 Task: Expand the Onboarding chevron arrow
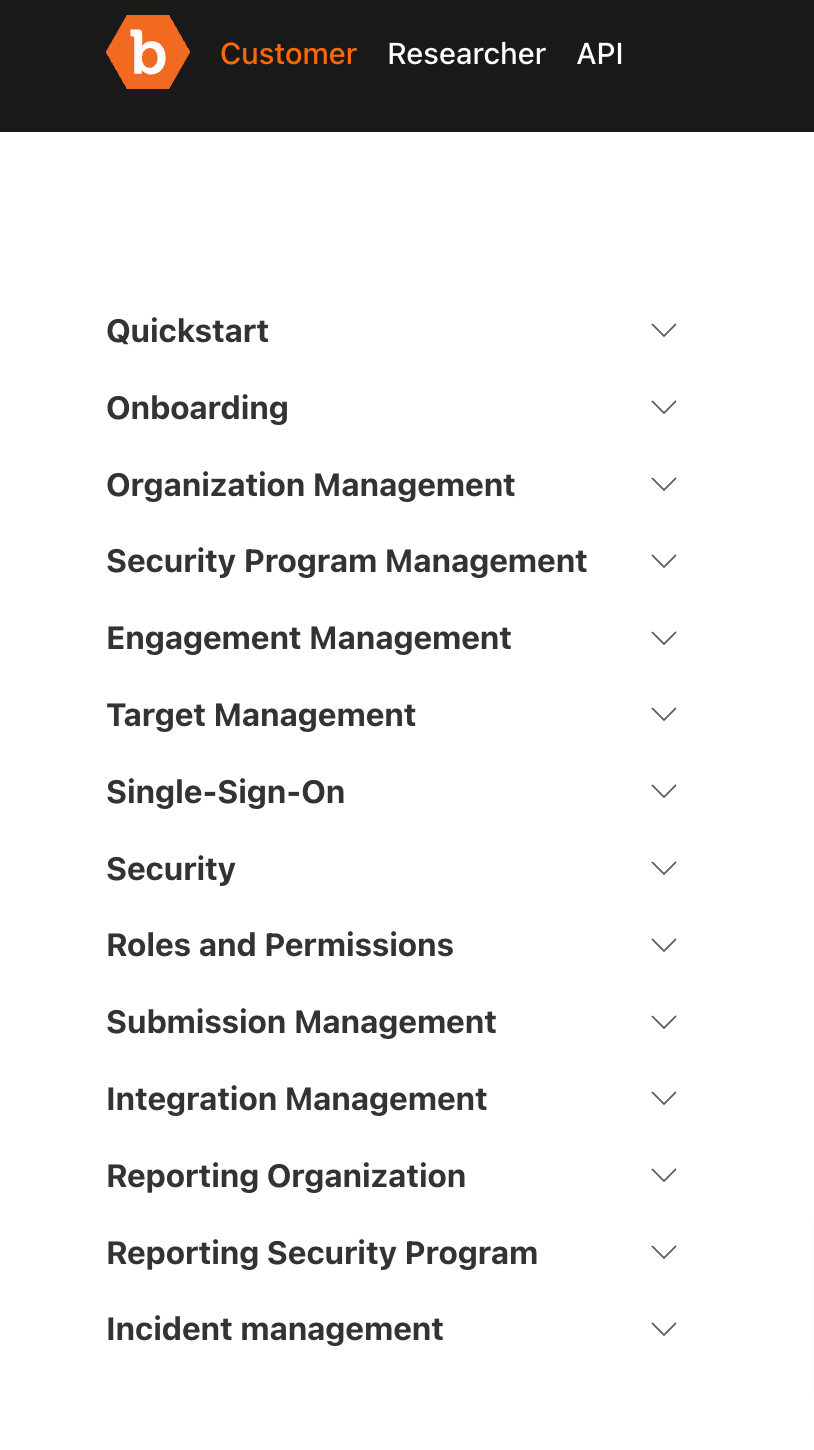tap(664, 407)
